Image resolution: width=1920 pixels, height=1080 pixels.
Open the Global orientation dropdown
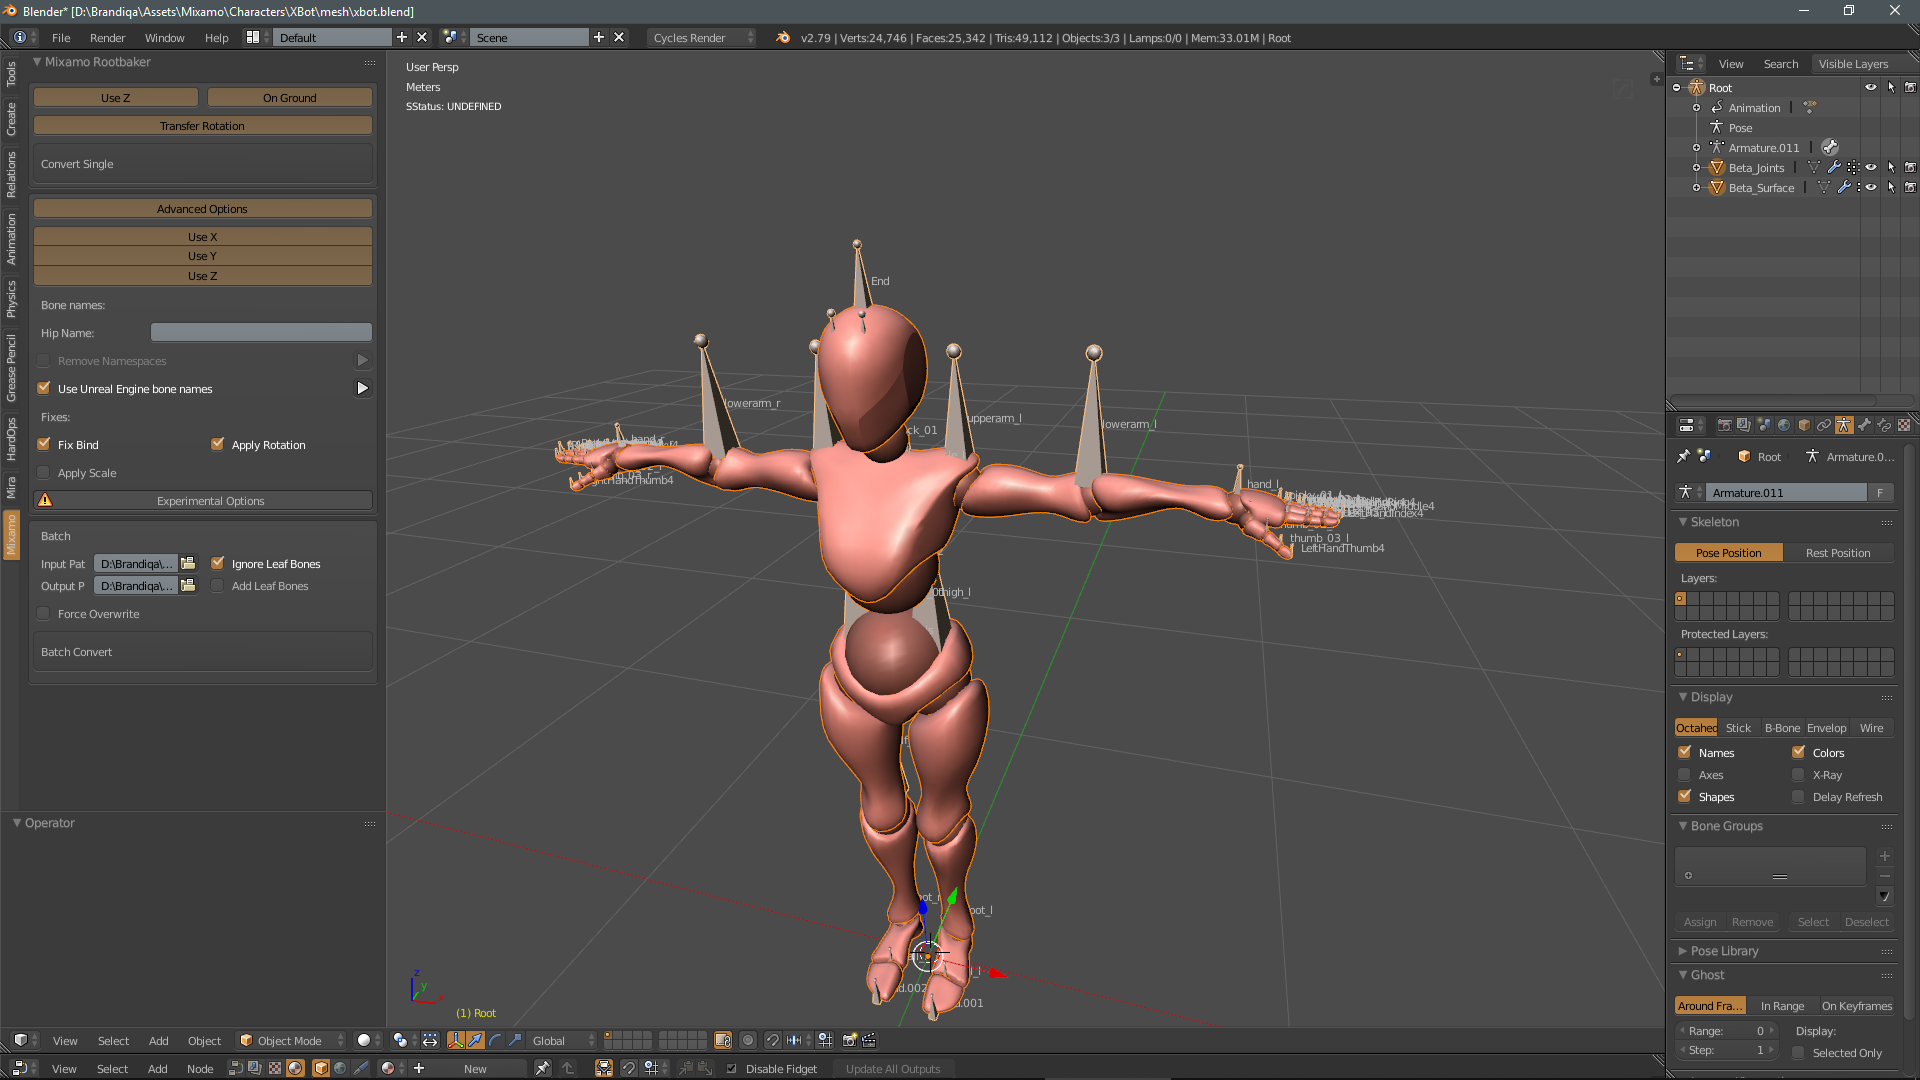point(563,1040)
